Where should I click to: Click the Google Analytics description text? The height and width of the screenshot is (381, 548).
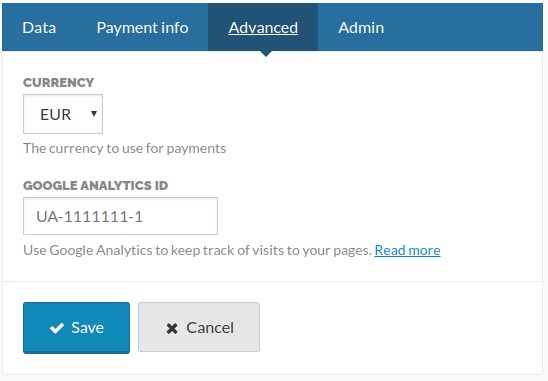pyautogui.click(x=197, y=250)
